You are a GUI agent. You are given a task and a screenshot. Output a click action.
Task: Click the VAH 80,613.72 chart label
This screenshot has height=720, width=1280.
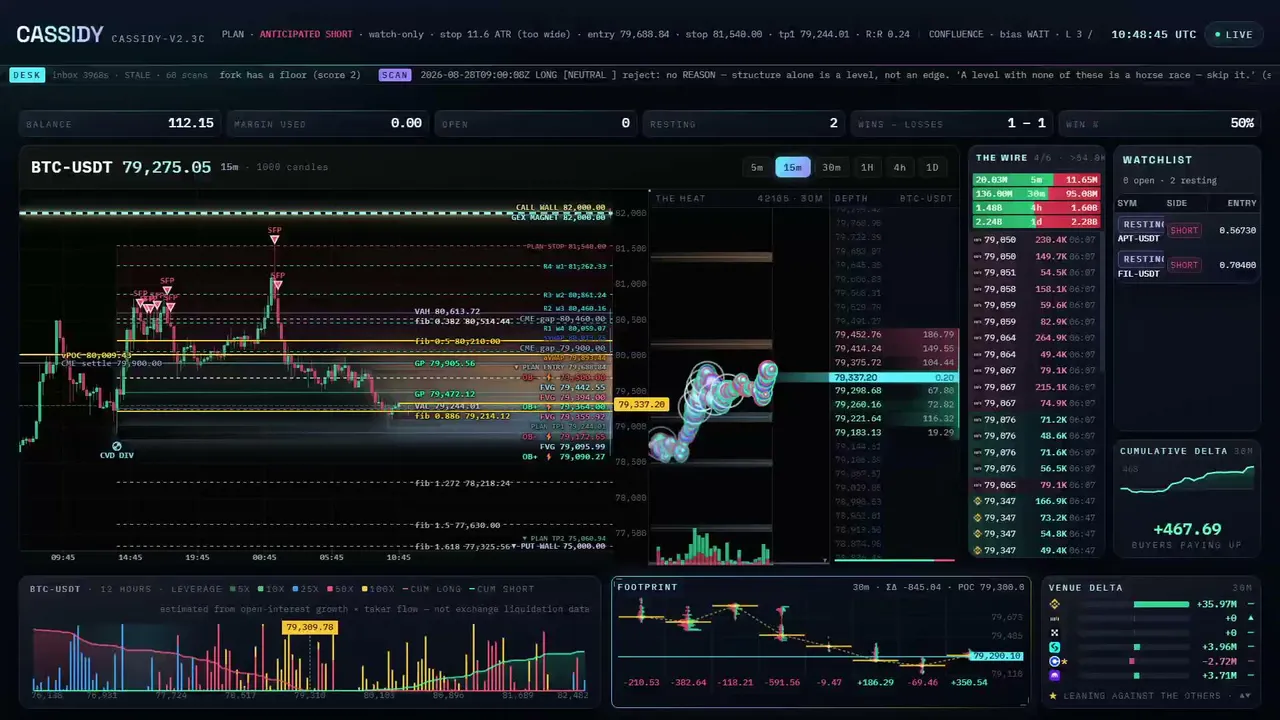(x=447, y=311)
